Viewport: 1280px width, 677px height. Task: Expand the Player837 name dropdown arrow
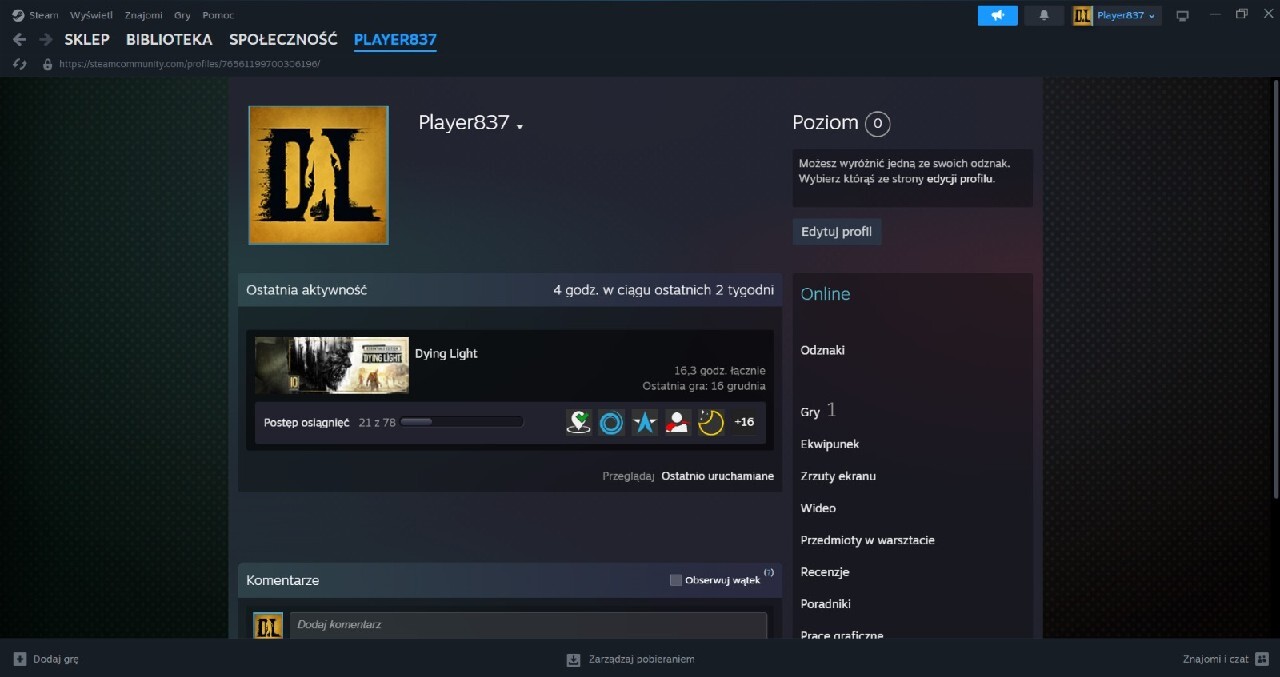[x=520, y=126]
